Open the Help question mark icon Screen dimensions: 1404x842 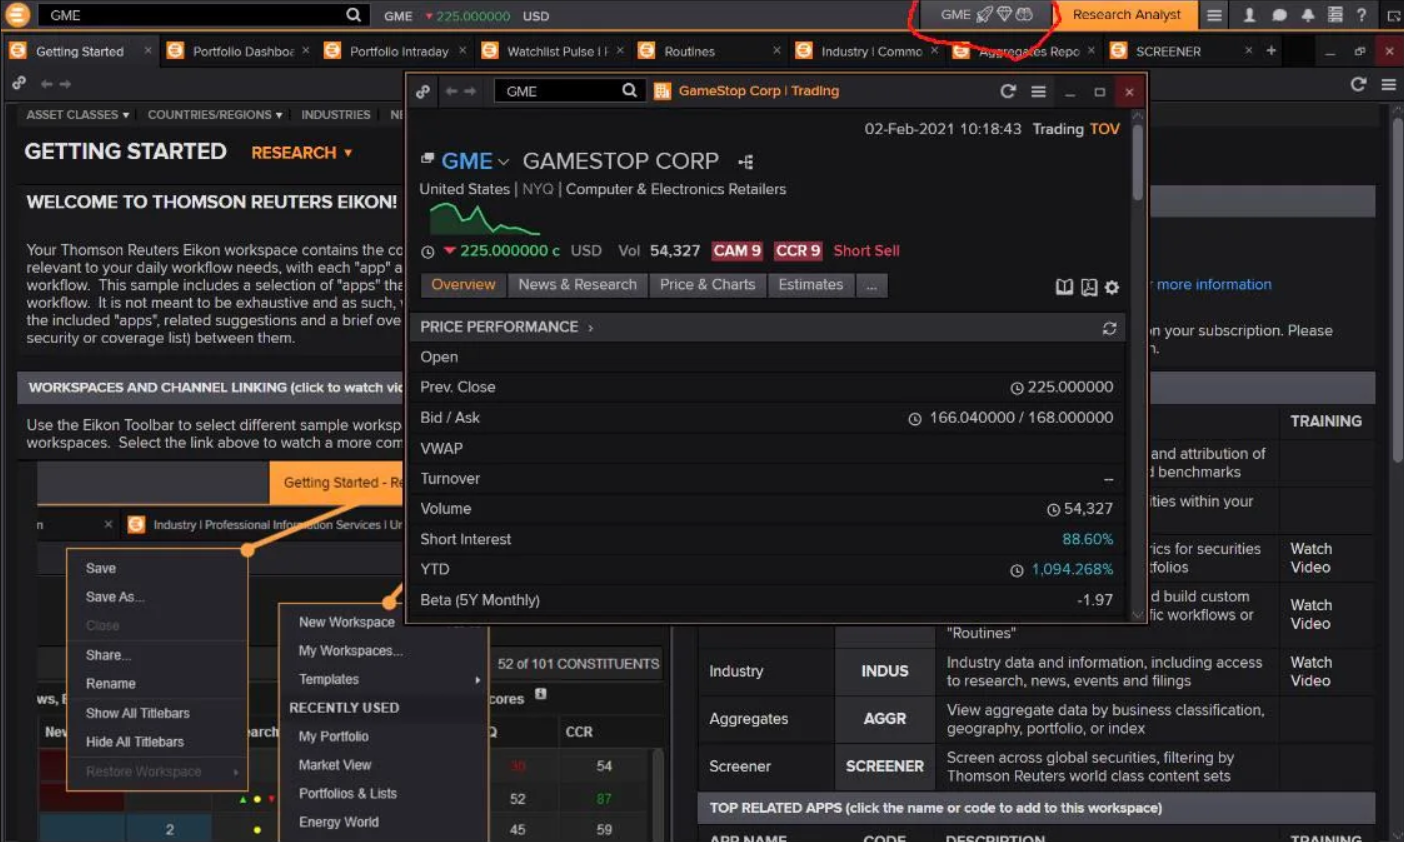[x=1361, y=15]
